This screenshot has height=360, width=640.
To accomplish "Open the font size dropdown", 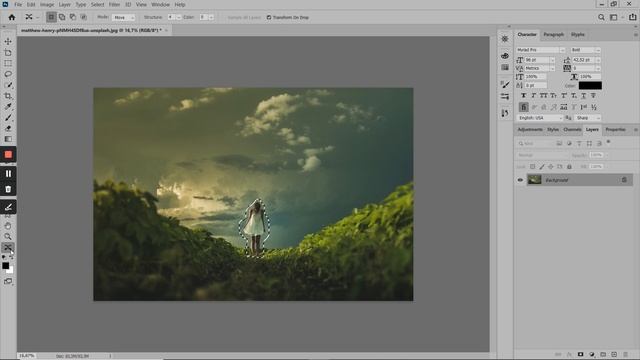I will point(552,60).
